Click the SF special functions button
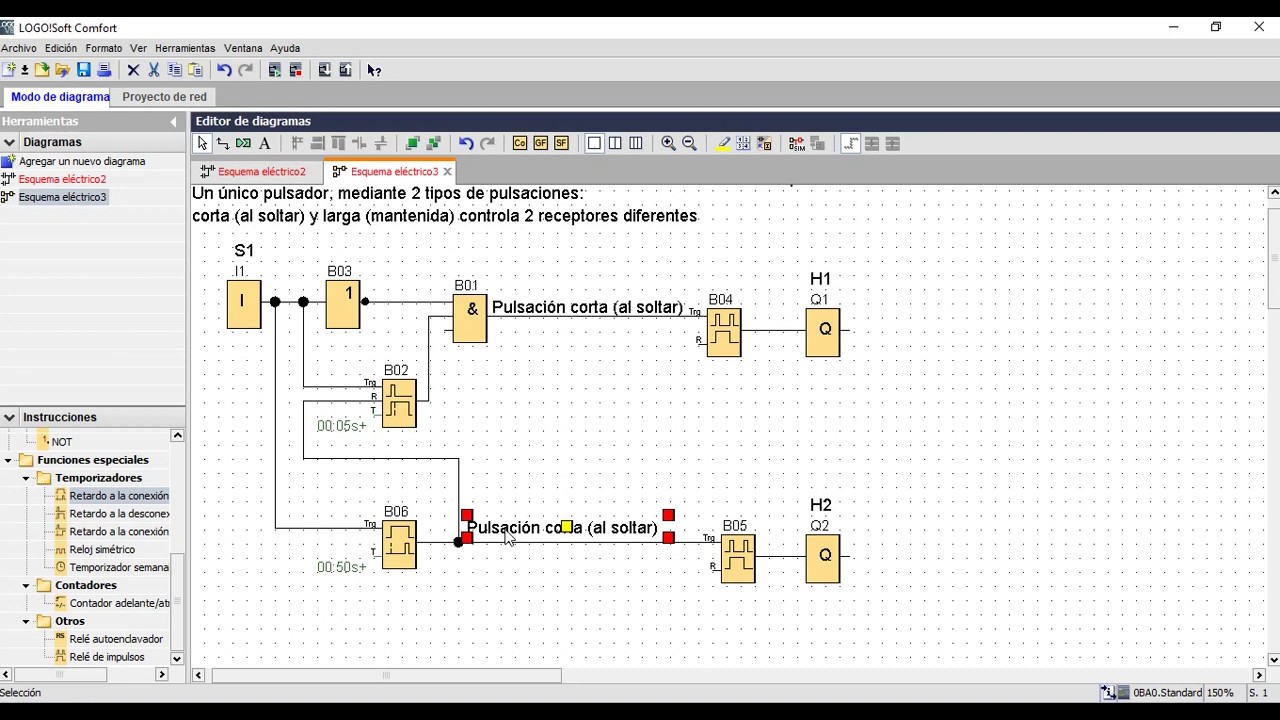This screenshot has height=720, width=1280. tap(561, 144)
